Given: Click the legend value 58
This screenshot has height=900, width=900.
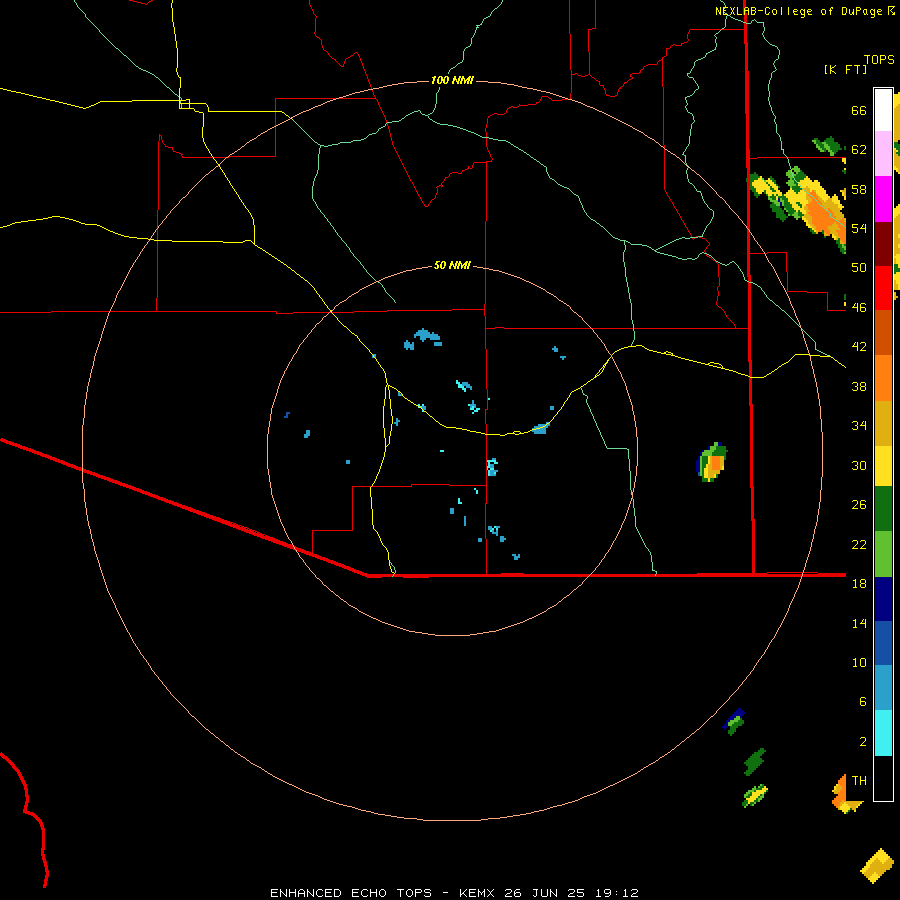Looking at the screenshot, I should [x=859, y=189].
